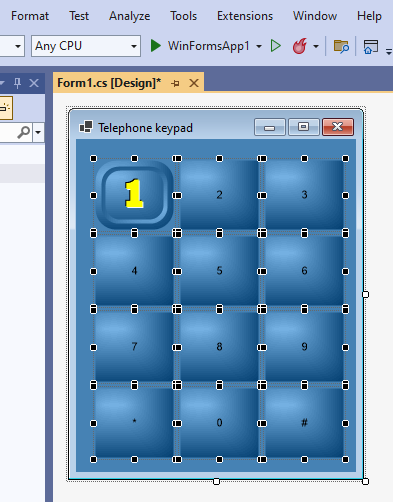This screenshot has width=393, height=502.
Task: Select keypad button 5 in the designer
Action: tap(219, 271)
